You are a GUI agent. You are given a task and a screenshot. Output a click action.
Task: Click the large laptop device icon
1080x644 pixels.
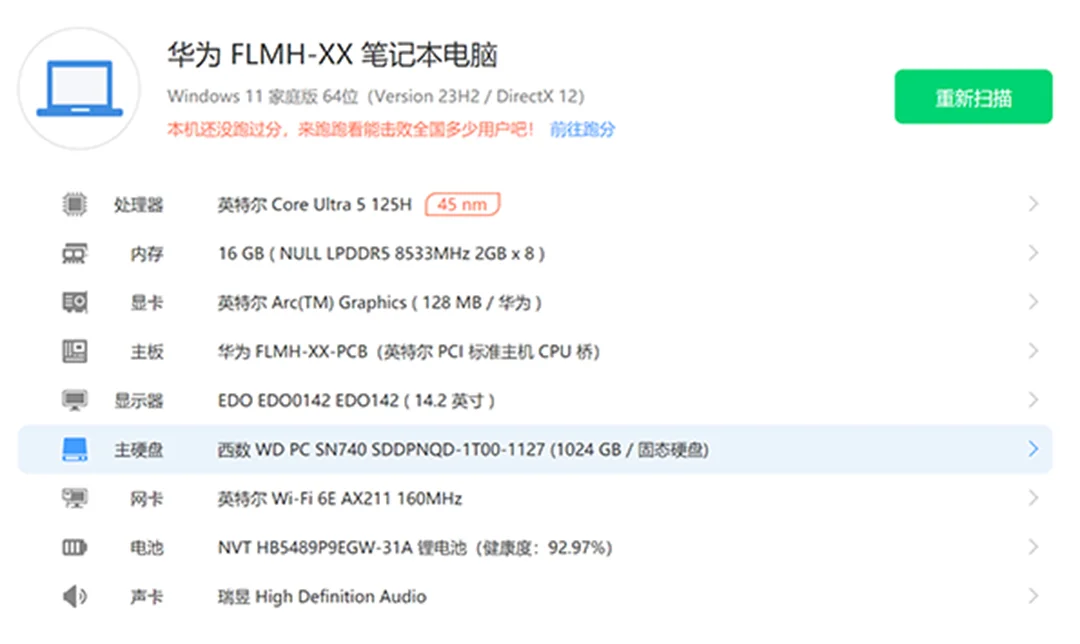(80, 89)
